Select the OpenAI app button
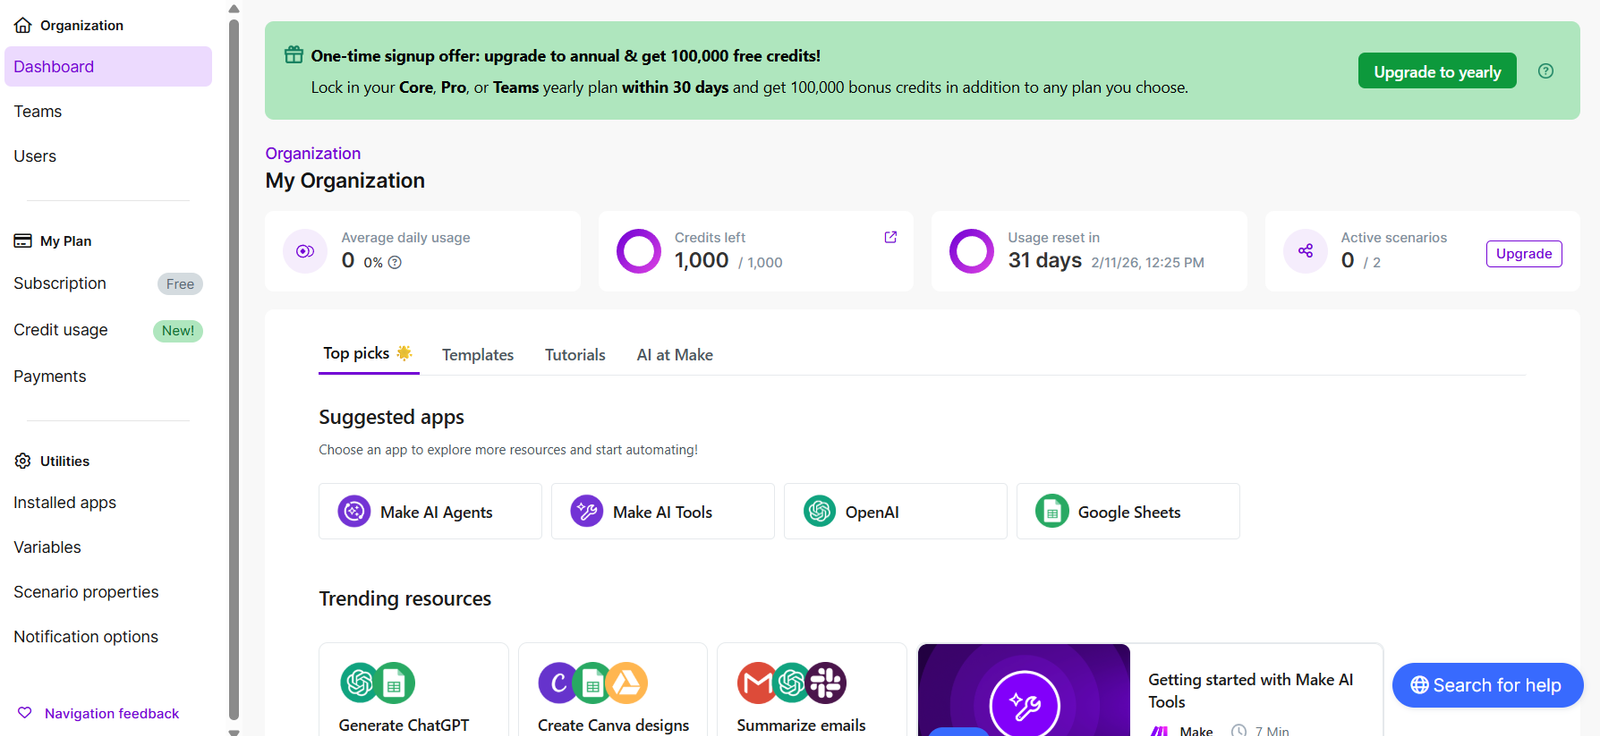Screen dimensions: 1600x736 (896, 511)
